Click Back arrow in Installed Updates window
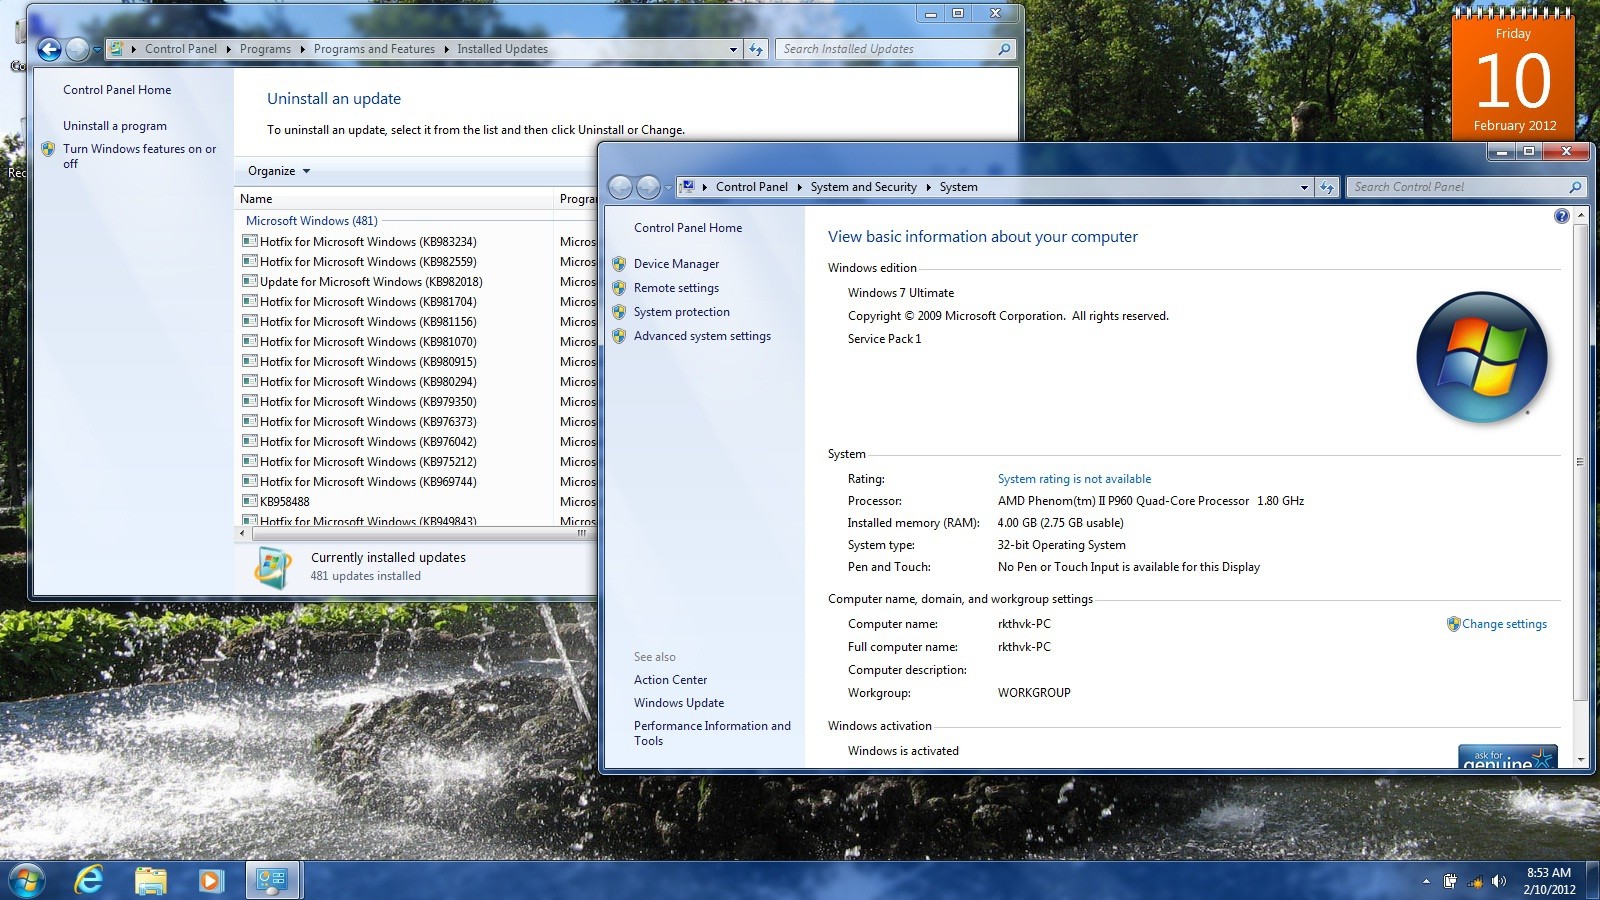Viewport: 1600px width, 900px height. tap(49, 49)
